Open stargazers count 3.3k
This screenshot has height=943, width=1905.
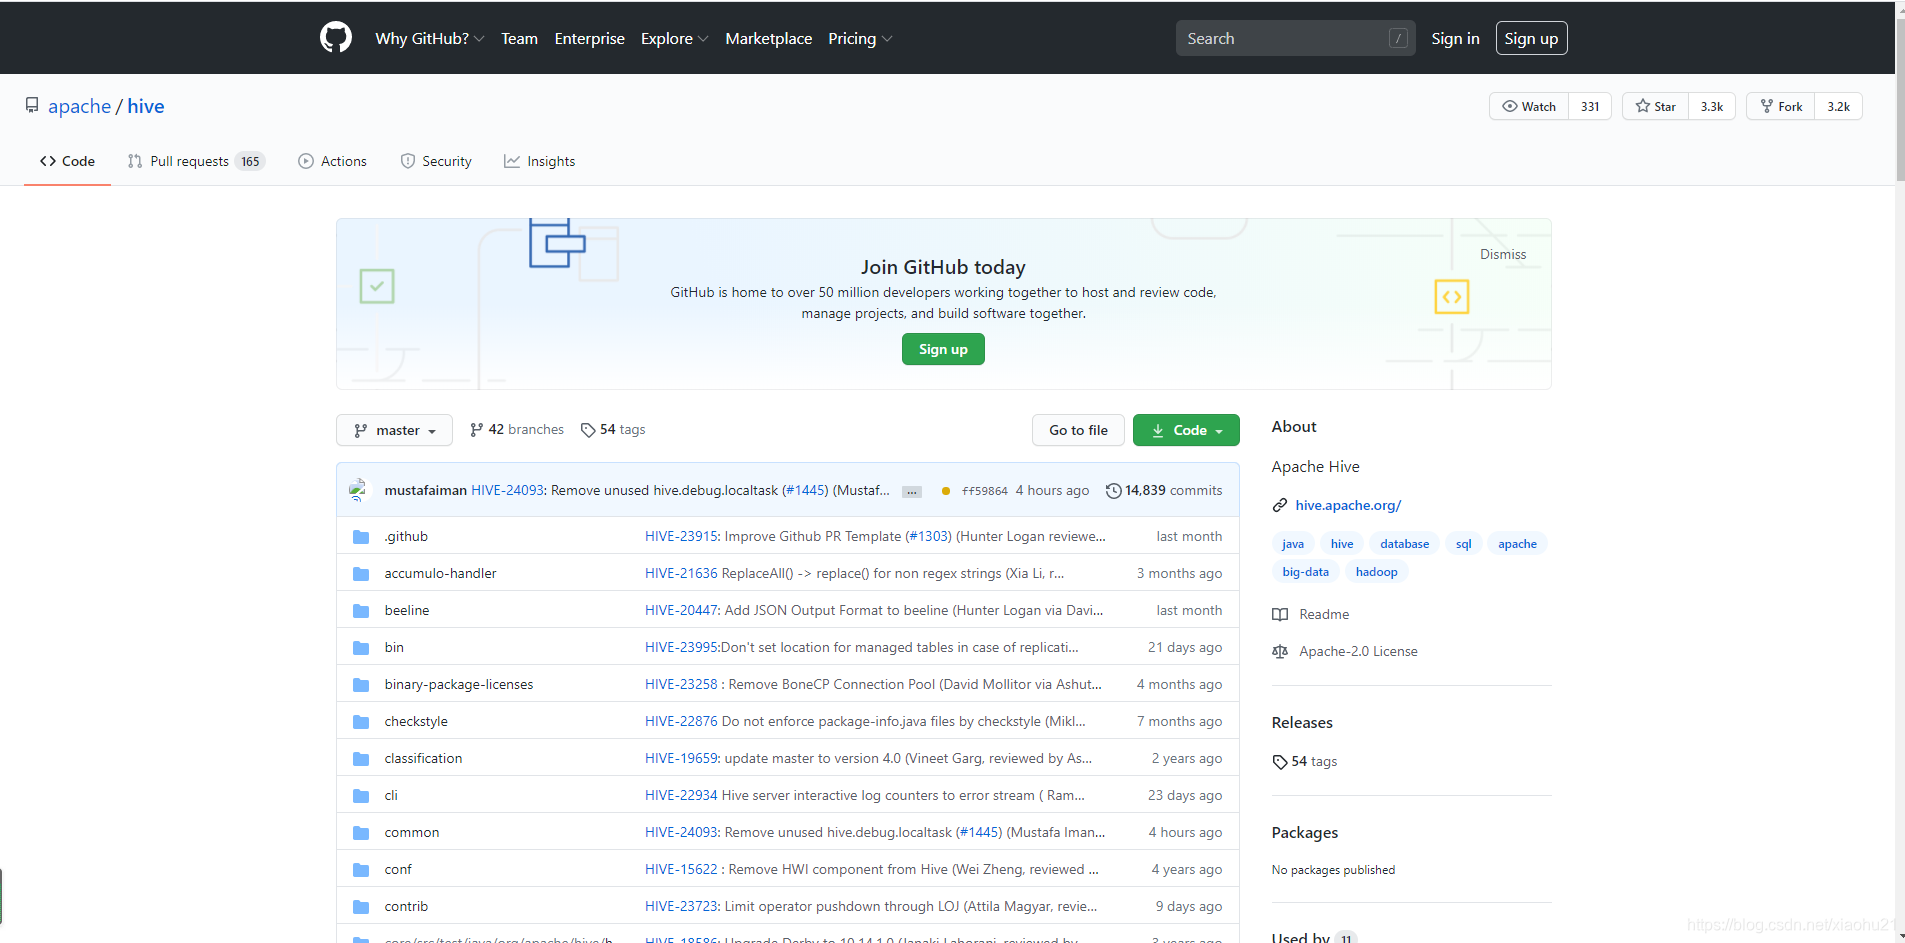pyautogui.click(x=1712, y=106)
